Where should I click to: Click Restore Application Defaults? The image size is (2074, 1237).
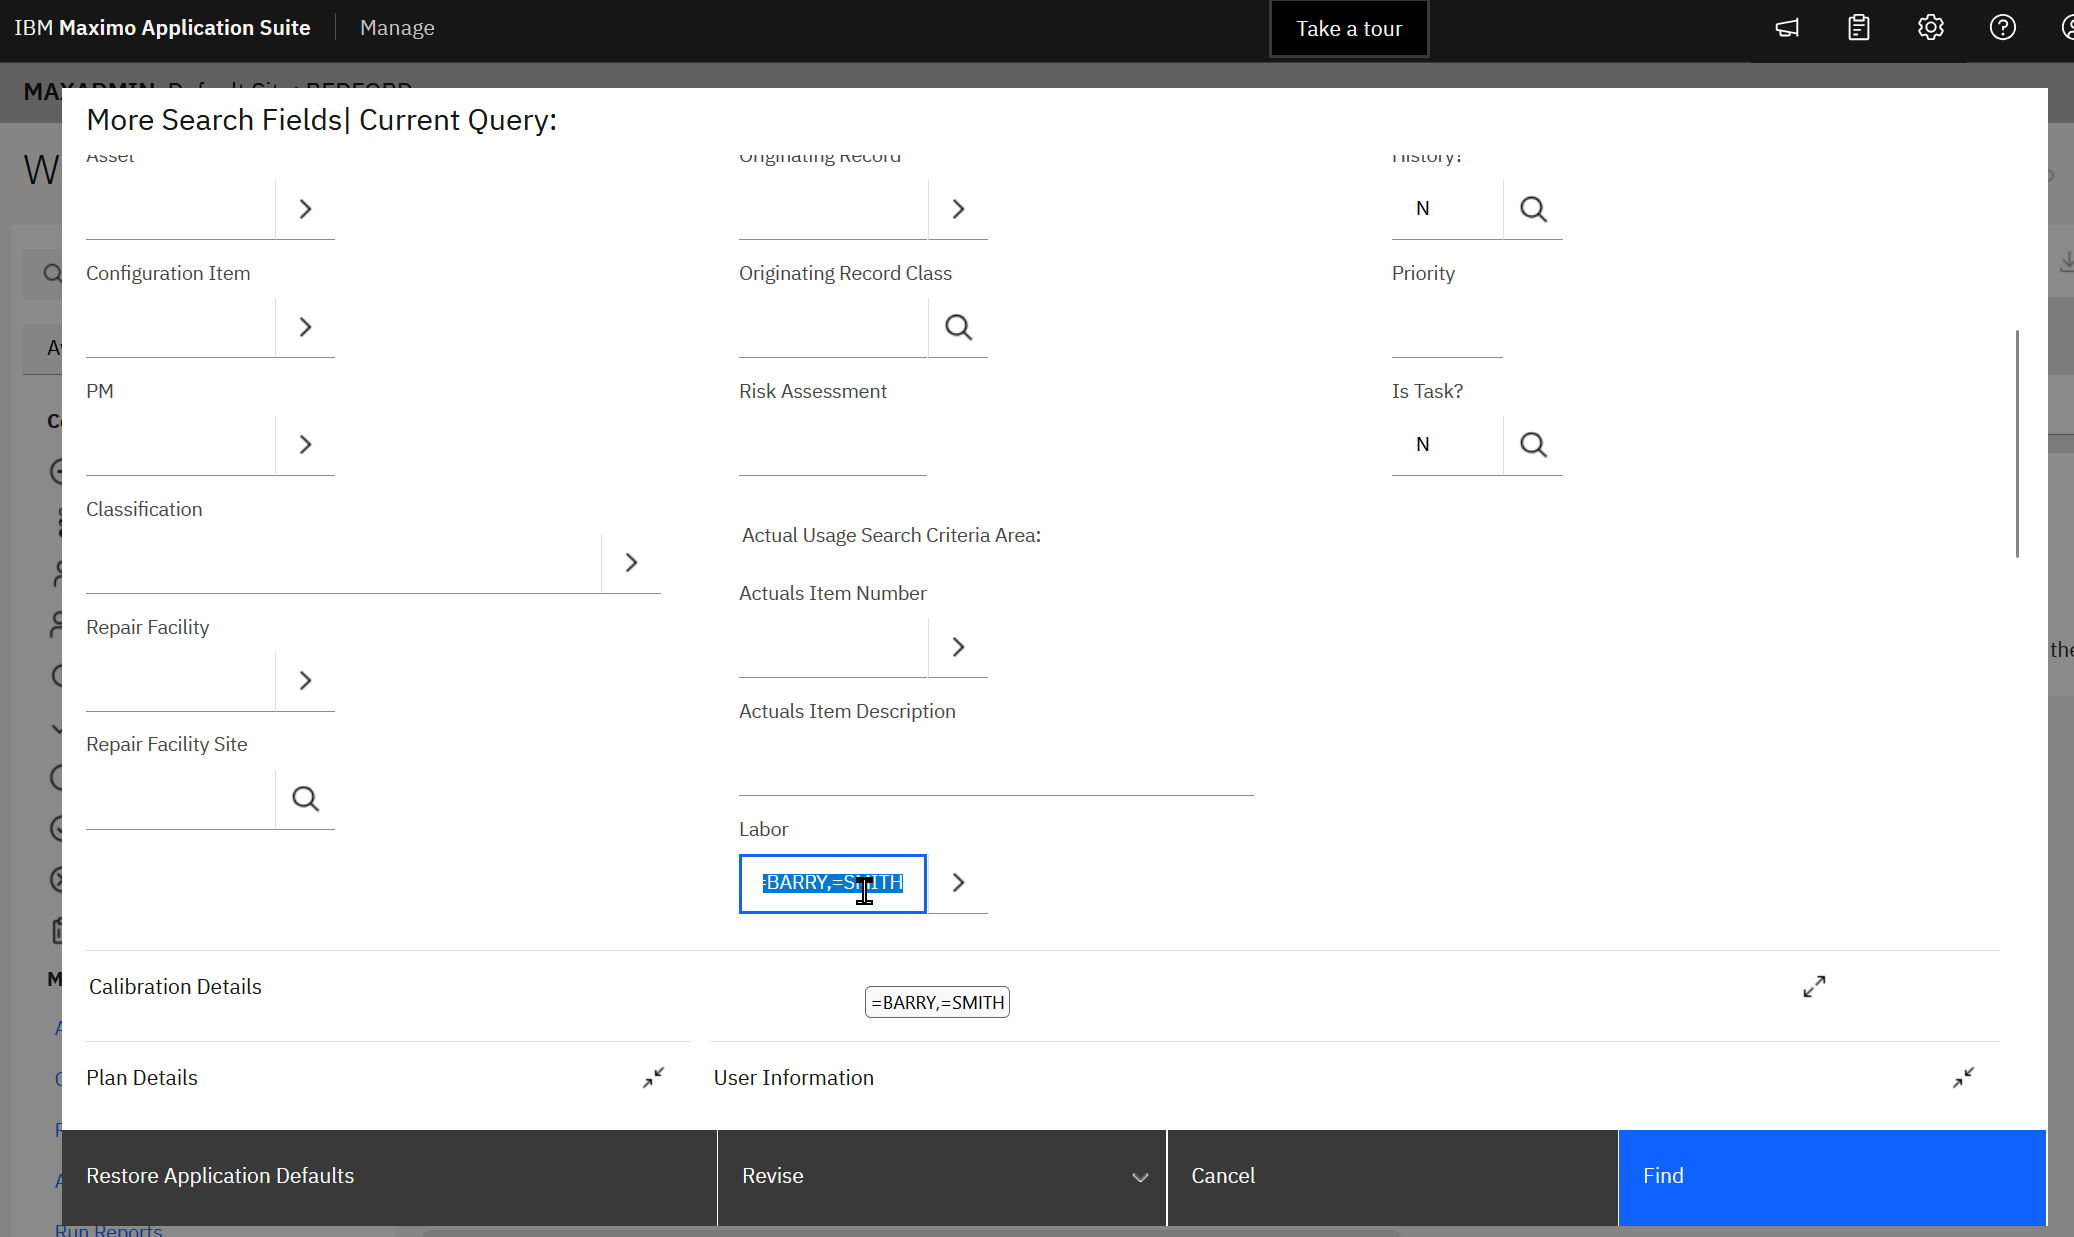click(220, 1176)
